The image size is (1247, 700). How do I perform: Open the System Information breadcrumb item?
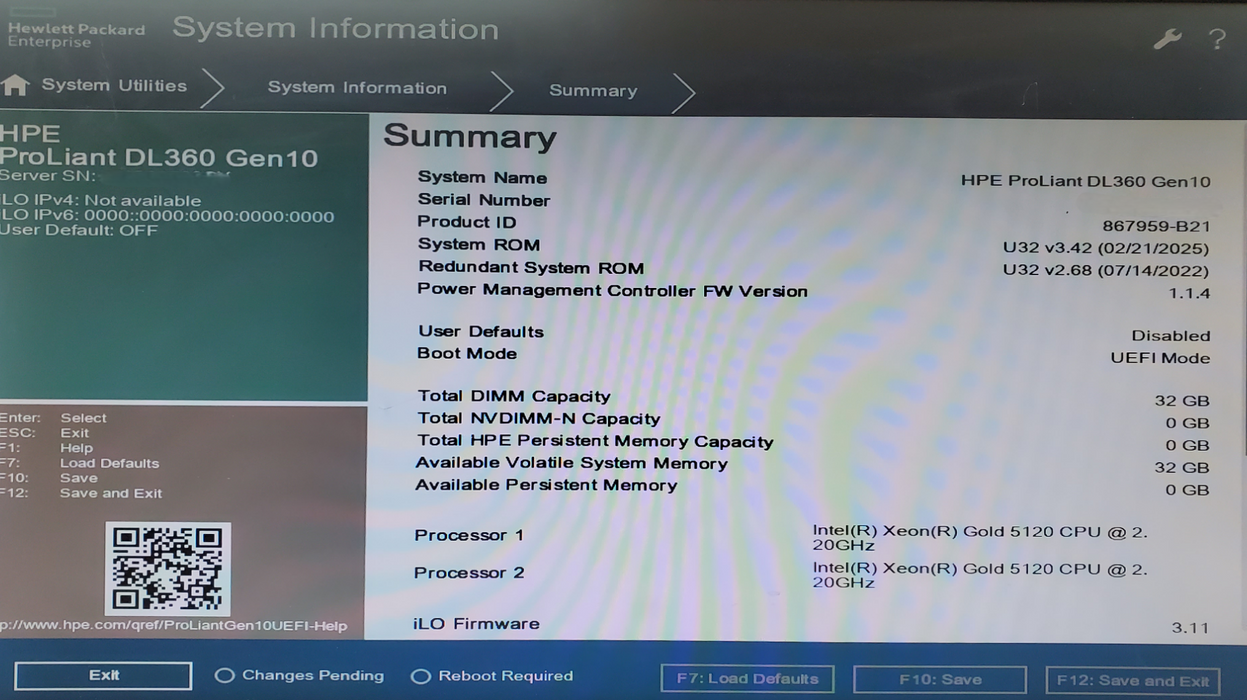pos(356,88)
